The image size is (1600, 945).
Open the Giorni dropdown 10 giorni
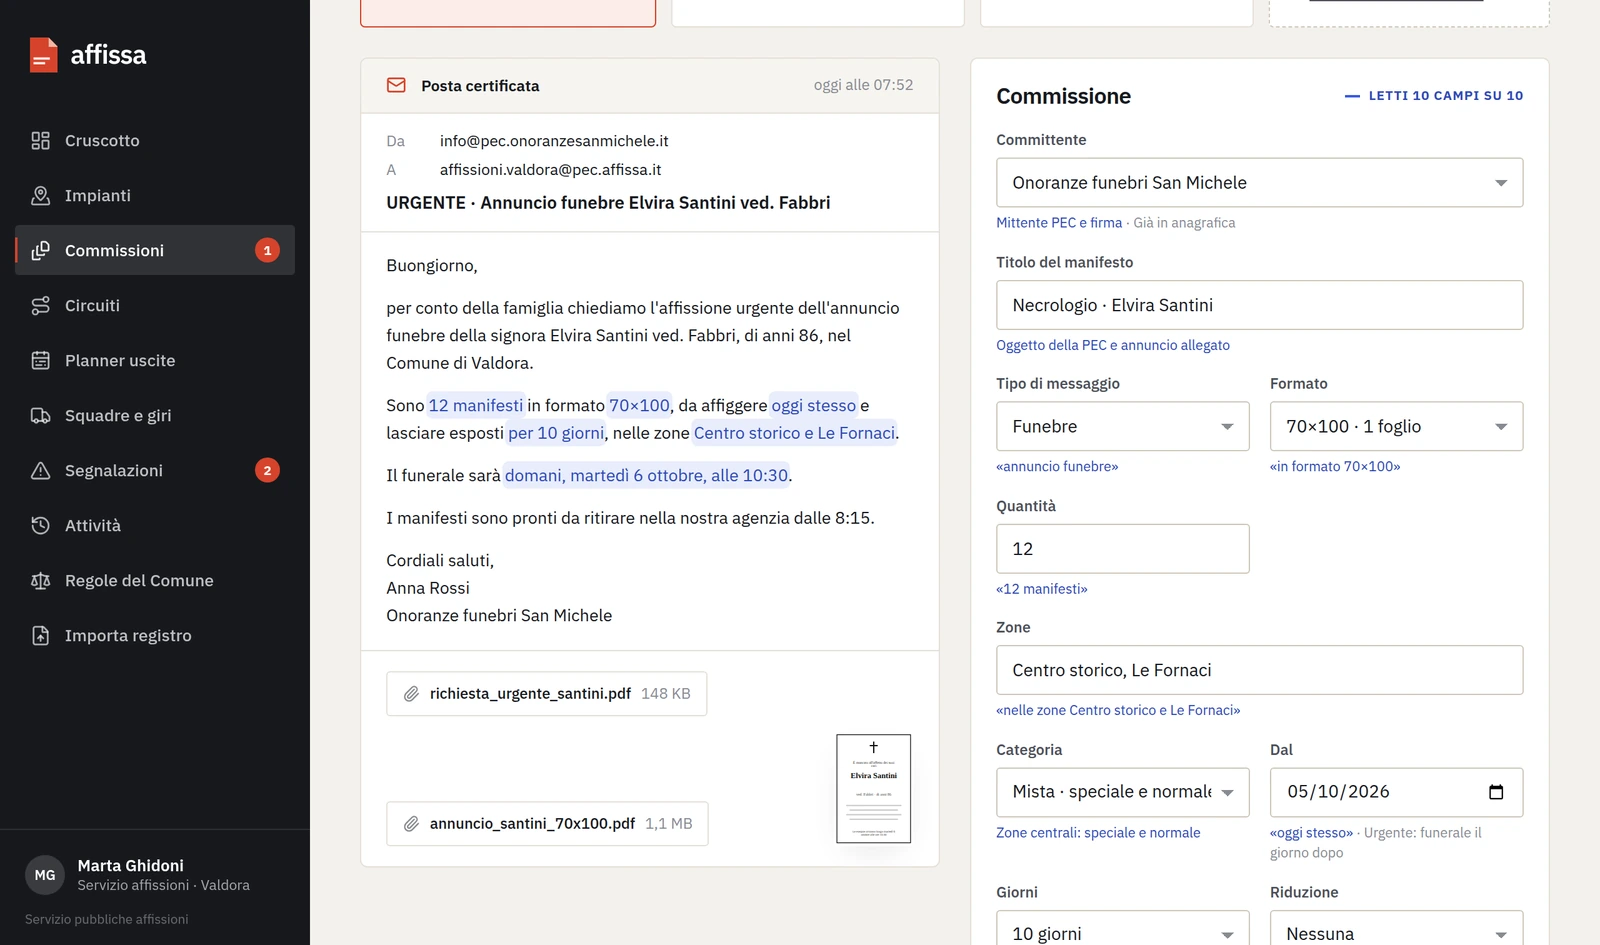click(1122, 929)
